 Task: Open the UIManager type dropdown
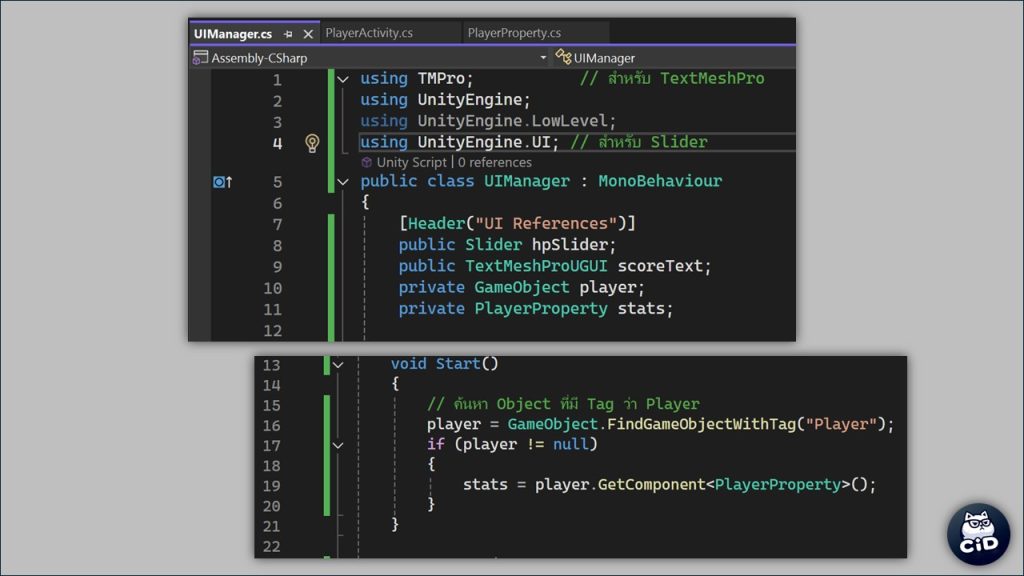680,58
